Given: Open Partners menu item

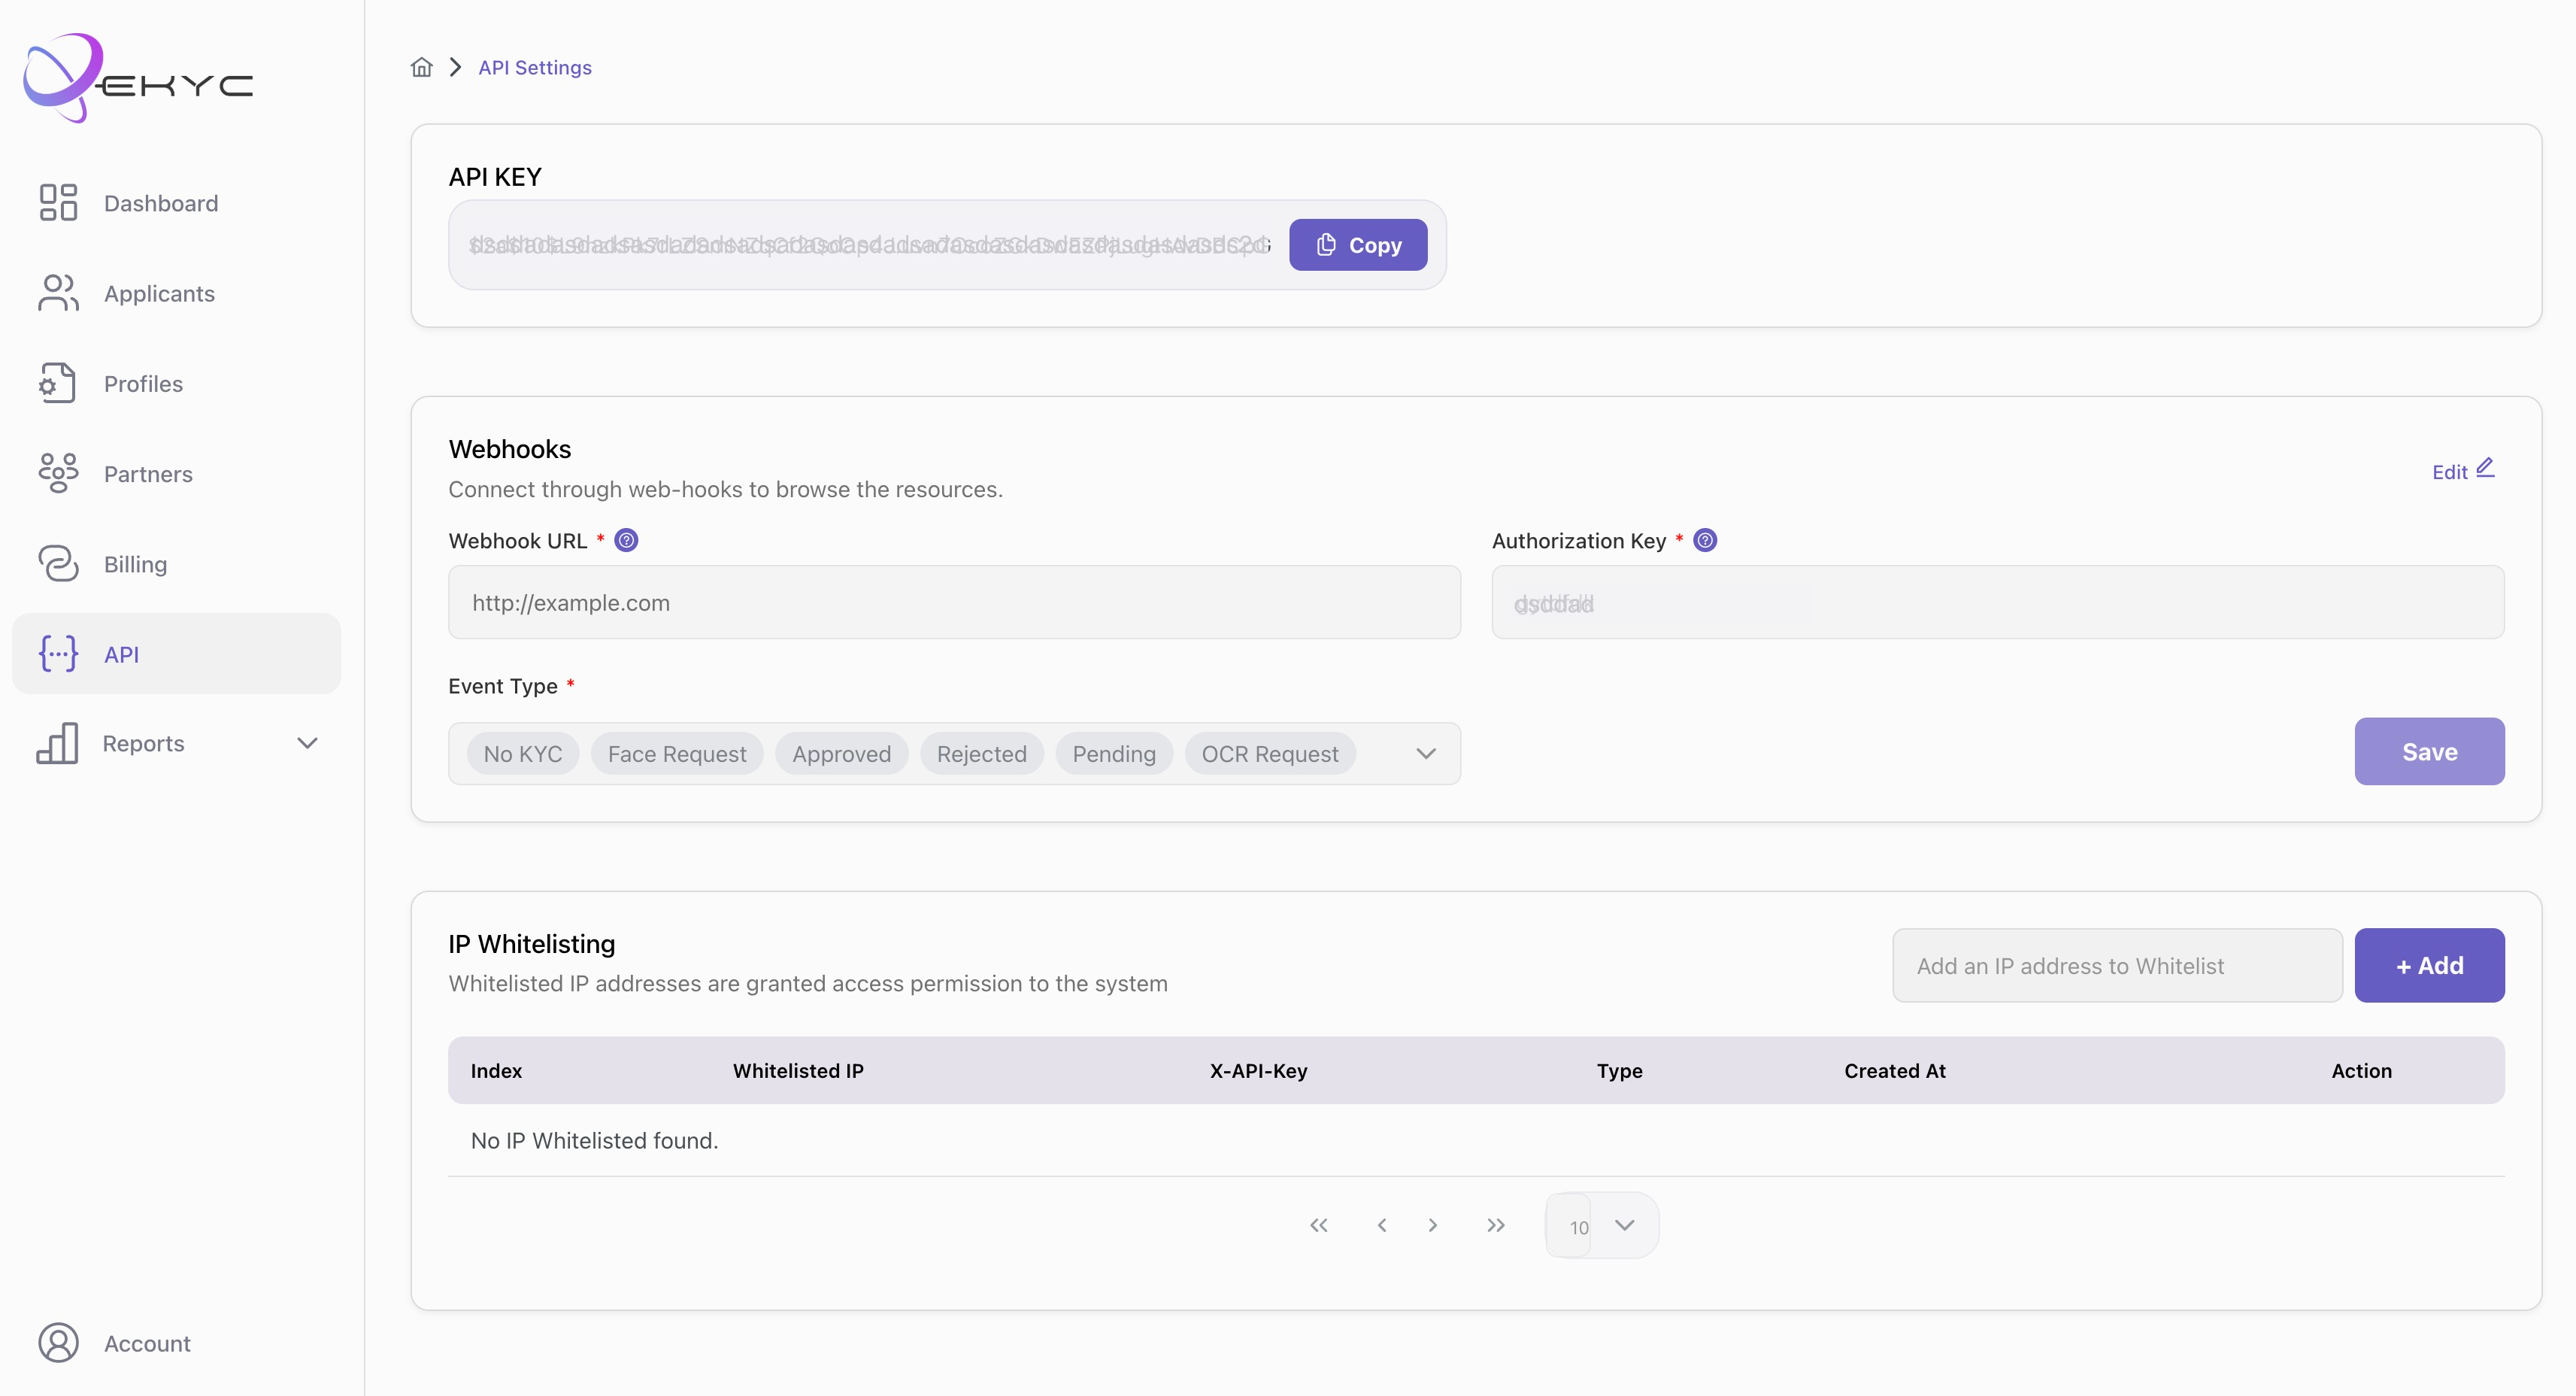Looking at the screenshot, I should point(176,473).
